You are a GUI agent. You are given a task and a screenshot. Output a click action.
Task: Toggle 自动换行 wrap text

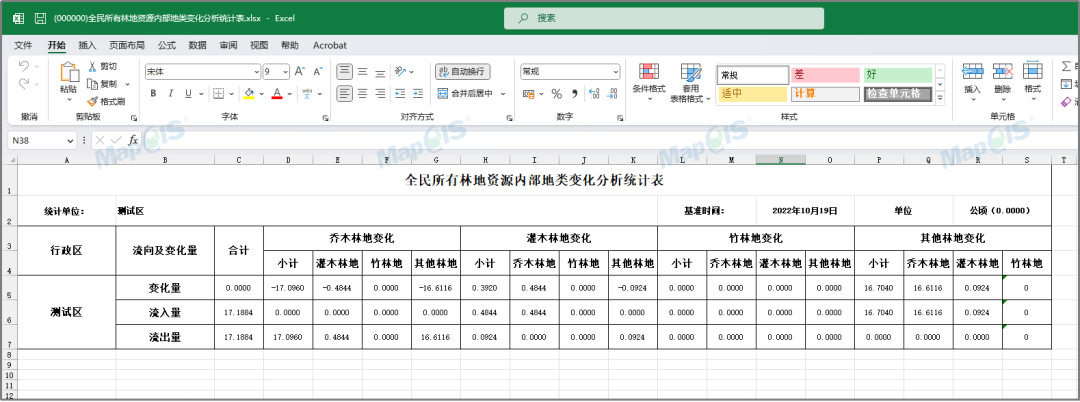point(463,72)
